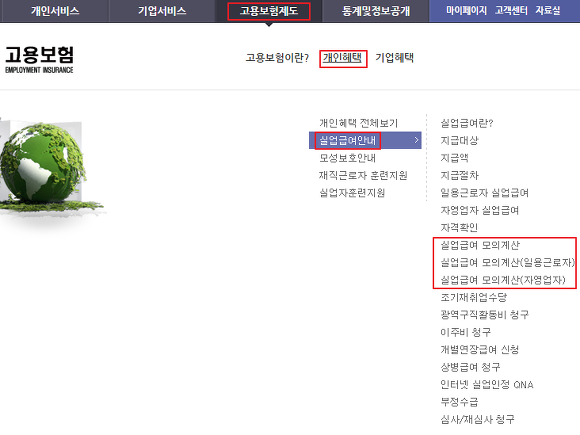Open 실업급여 모의계산(자영업자) link
Image resolution: width=580 pixels, height=435 pixels.
click(503, 280)
